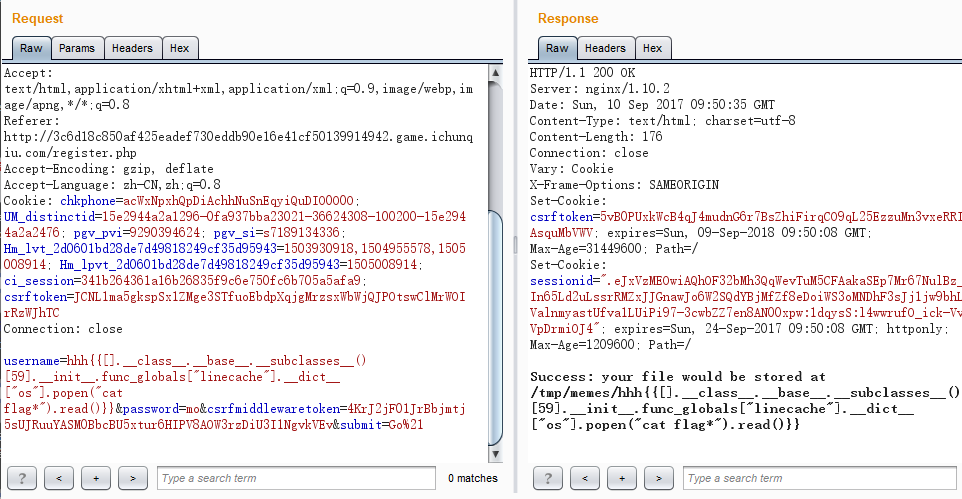Click the sessionid cookie name in response
Viewport: 962px width, 499px height.
(561, 281)
